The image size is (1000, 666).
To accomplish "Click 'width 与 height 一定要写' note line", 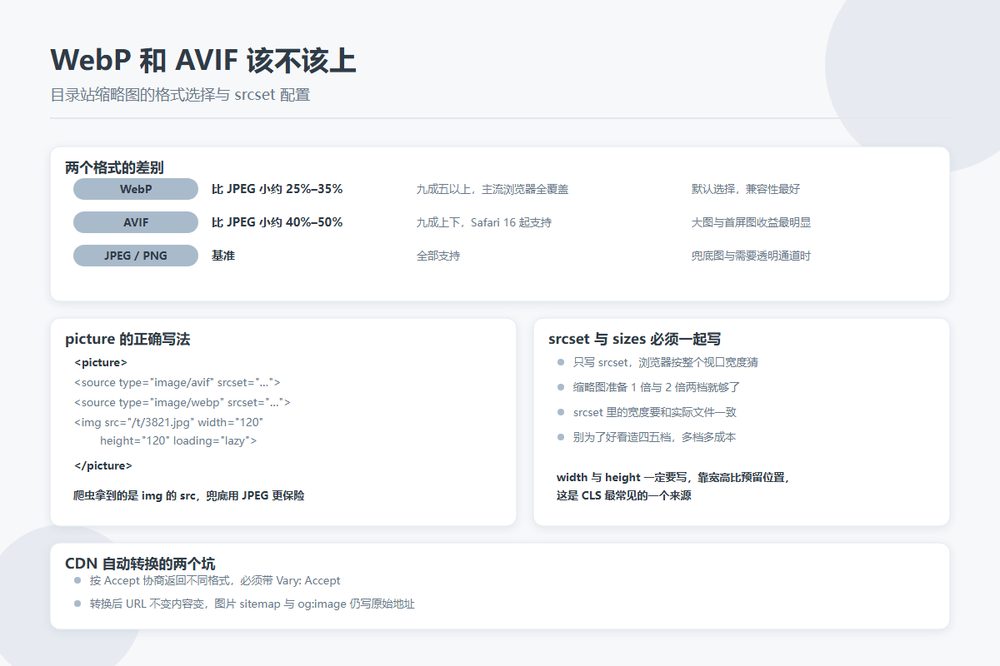I will (673, 477).
